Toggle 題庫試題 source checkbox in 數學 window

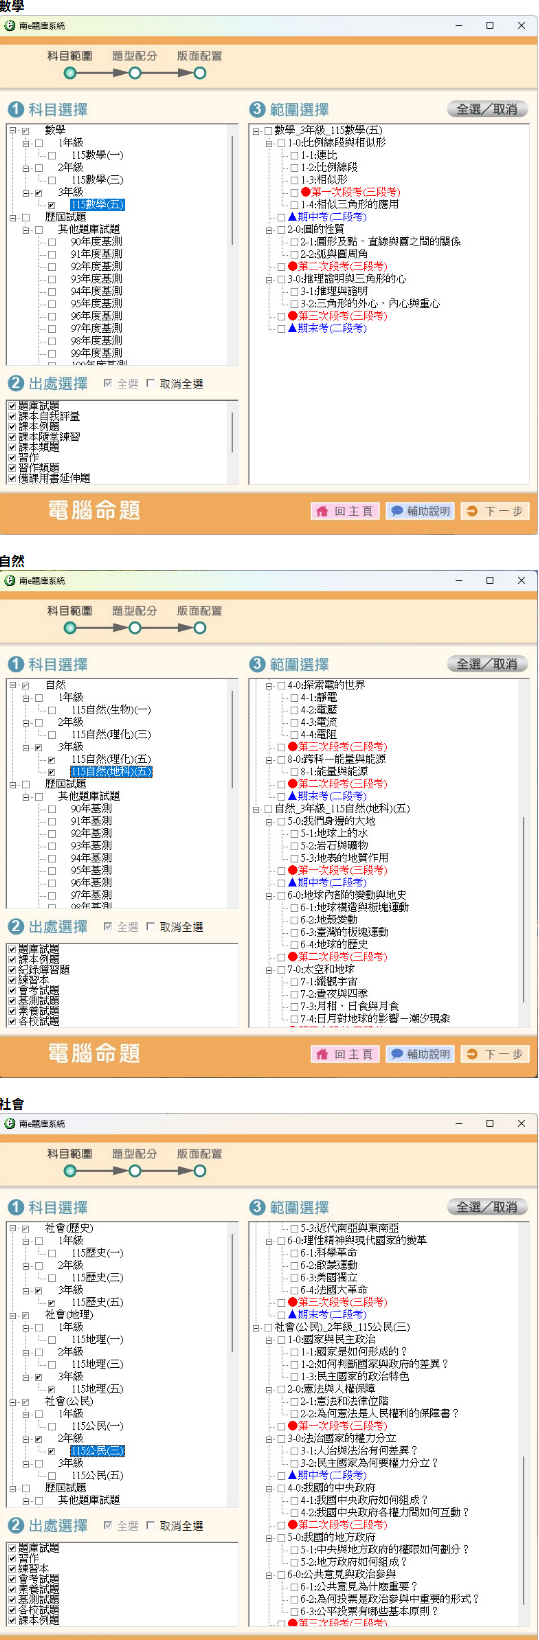(x=12, y=406)
